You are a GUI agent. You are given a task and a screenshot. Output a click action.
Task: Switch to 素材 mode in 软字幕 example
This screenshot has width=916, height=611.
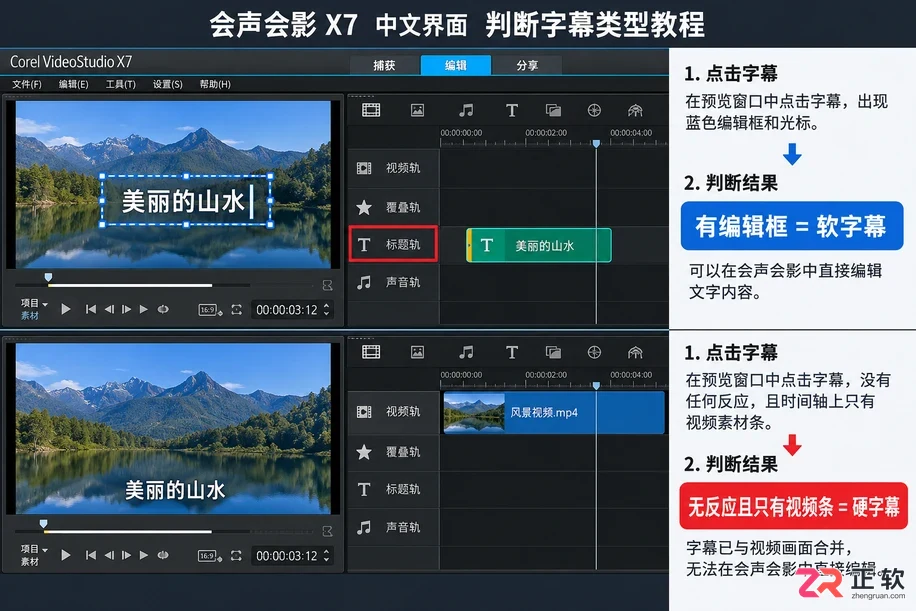(30, 315)
